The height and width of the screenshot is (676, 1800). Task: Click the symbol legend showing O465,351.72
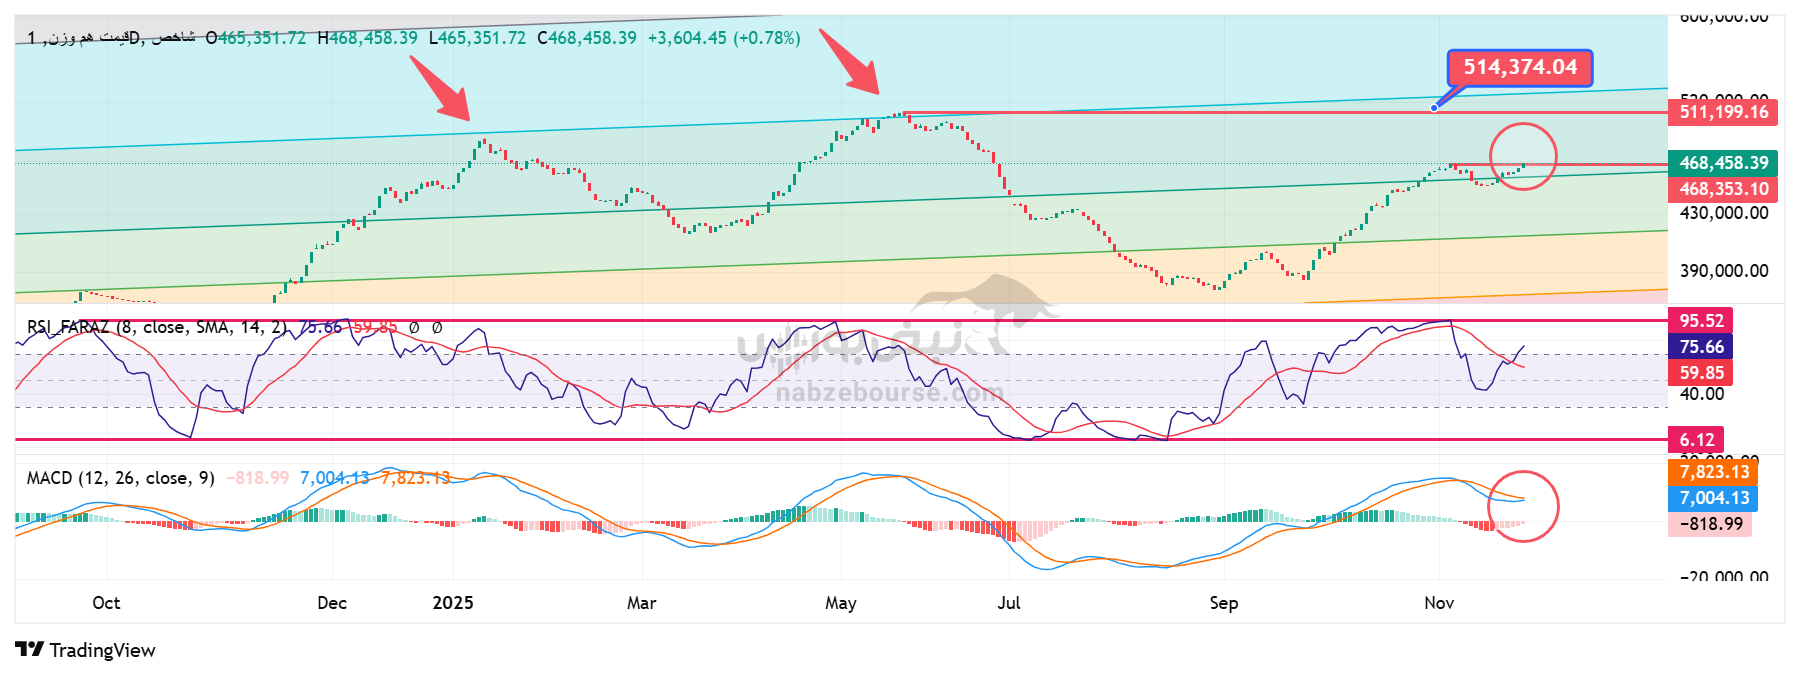(256, 38)
